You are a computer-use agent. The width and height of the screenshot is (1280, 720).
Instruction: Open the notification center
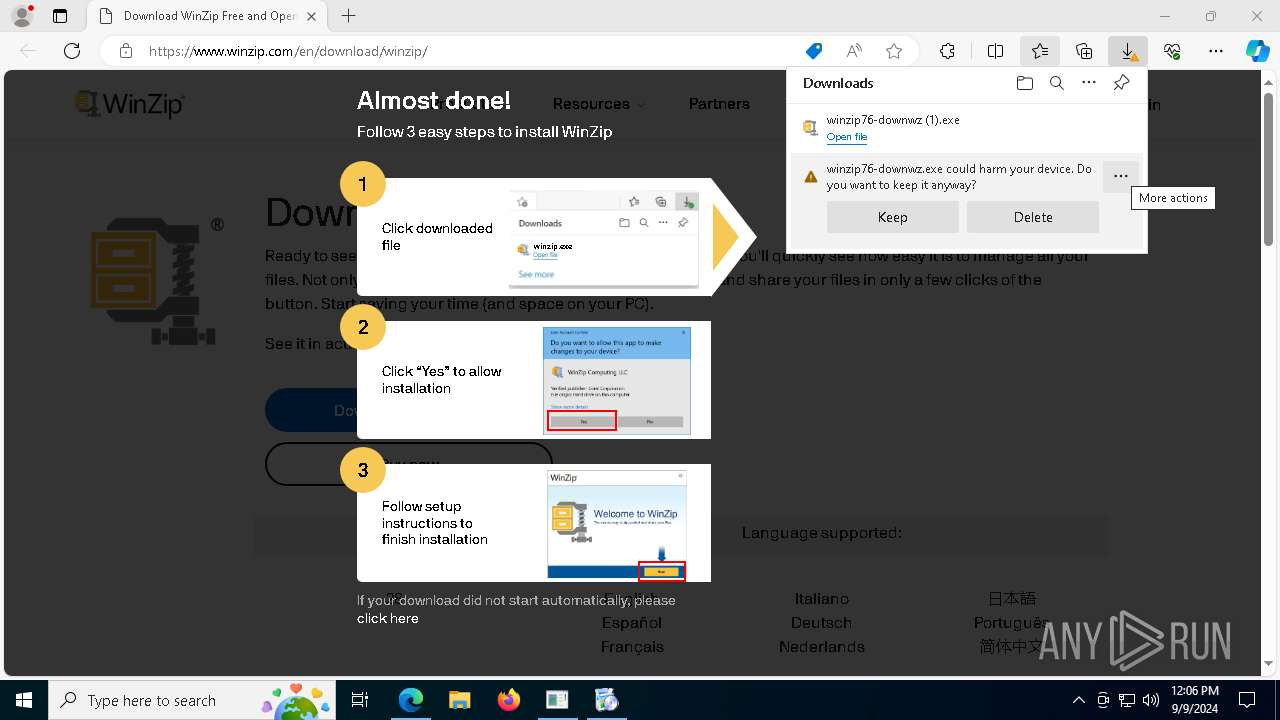coord(1247,700)
